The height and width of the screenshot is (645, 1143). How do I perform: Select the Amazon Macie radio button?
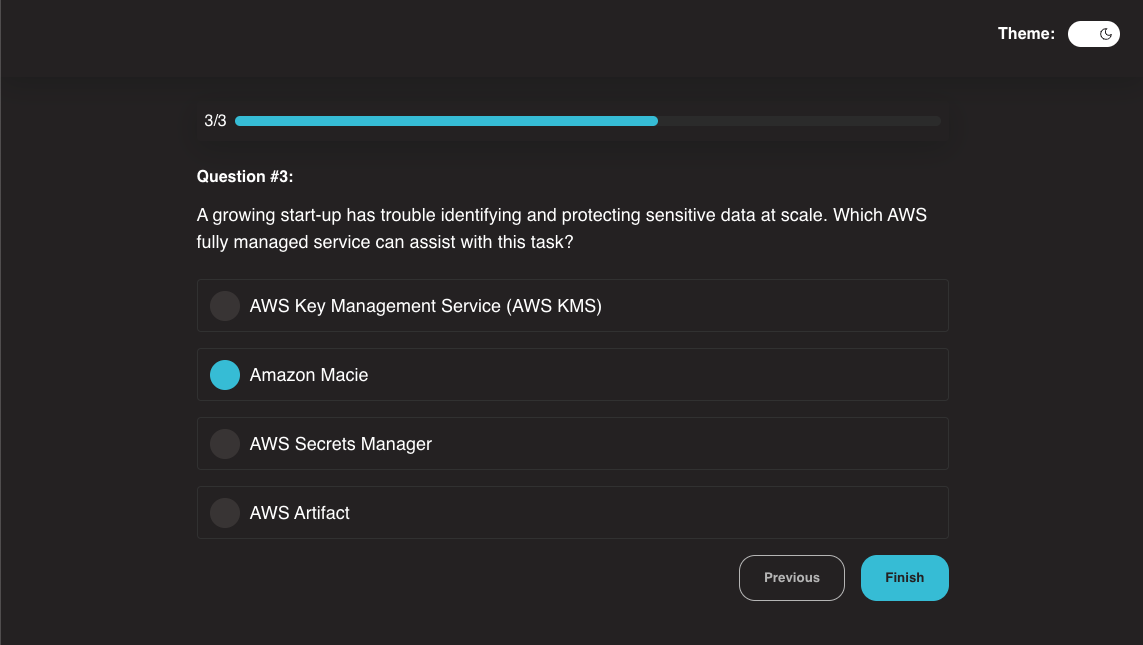coord(225,375)
